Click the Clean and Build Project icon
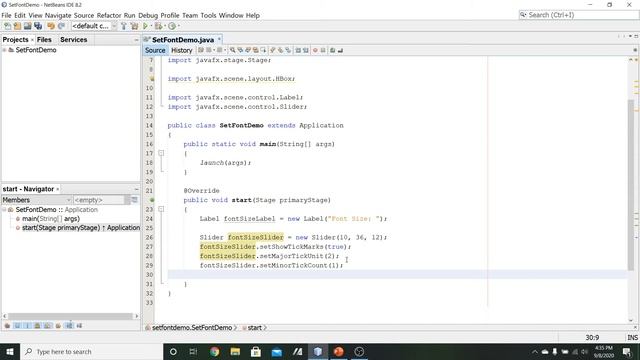The width and height of the screenshot is (640, 360). [x=134, y=26]
